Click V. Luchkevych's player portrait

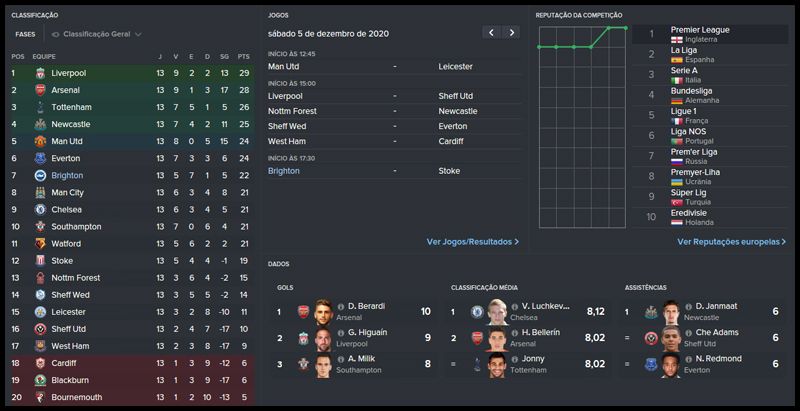pyautogui.click(x=498, y=311)
